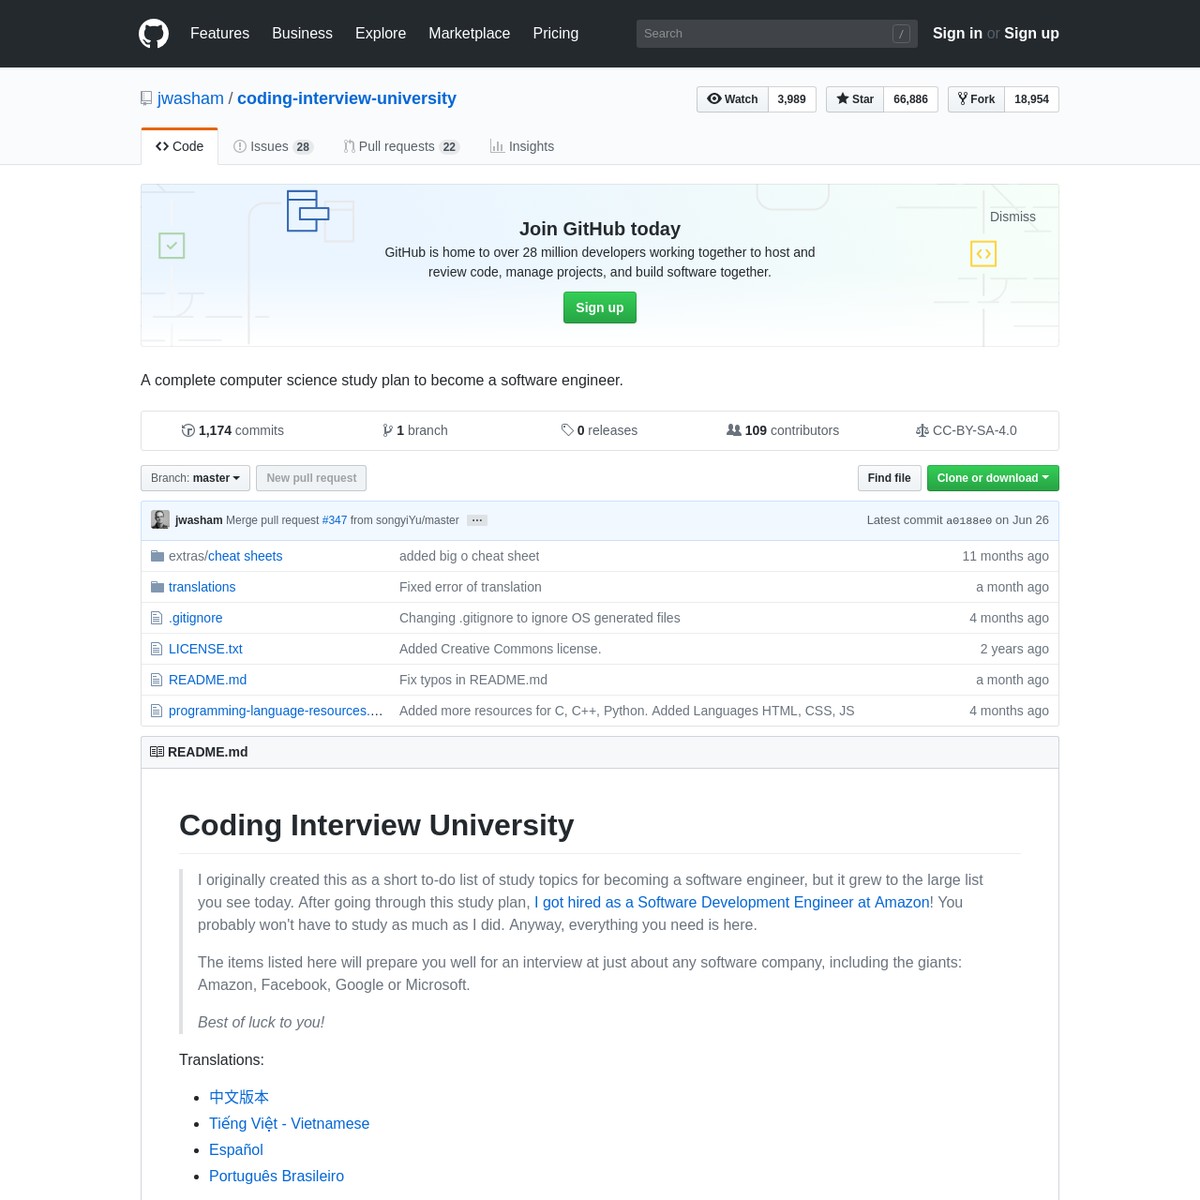Open the README.md file link in list
The height and width of the screenshot is (1200, 1200).
click(x=208, y=680)
